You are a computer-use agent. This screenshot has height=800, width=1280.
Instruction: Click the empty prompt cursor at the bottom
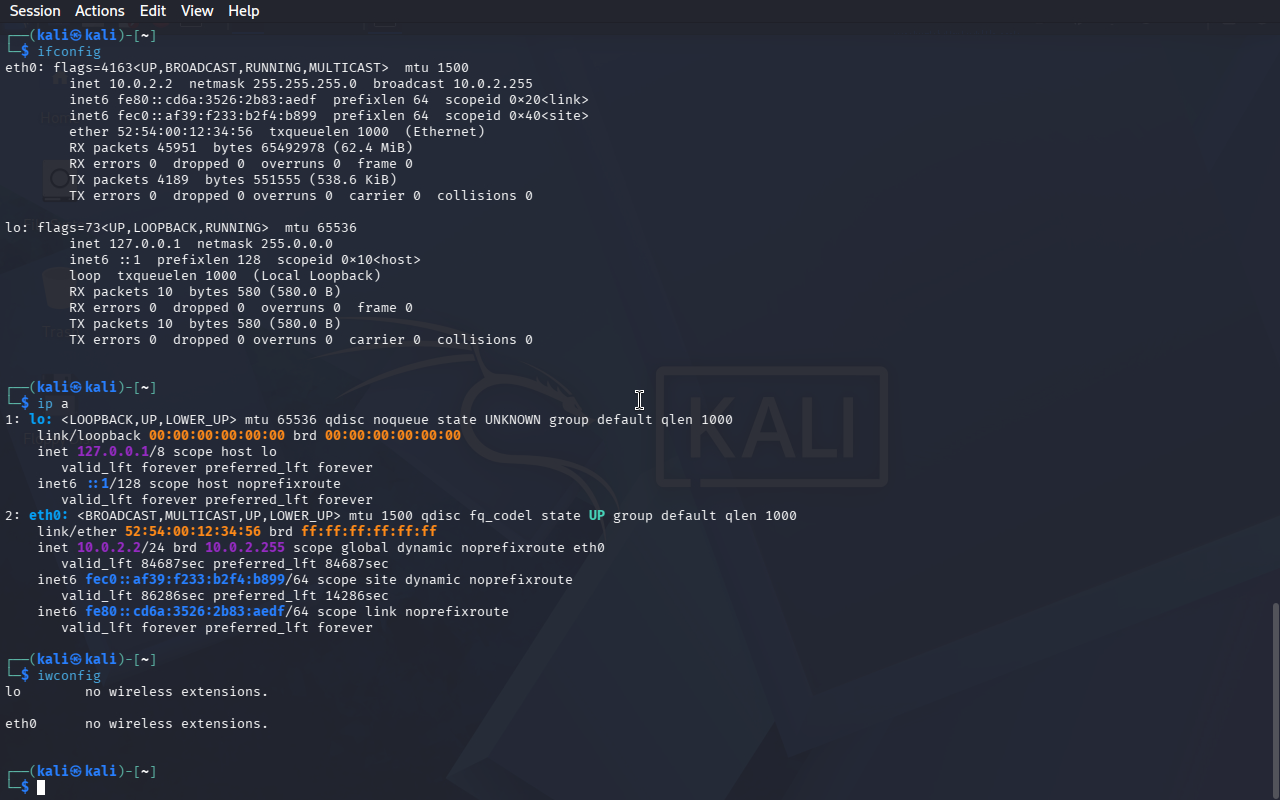pos(41,788)
